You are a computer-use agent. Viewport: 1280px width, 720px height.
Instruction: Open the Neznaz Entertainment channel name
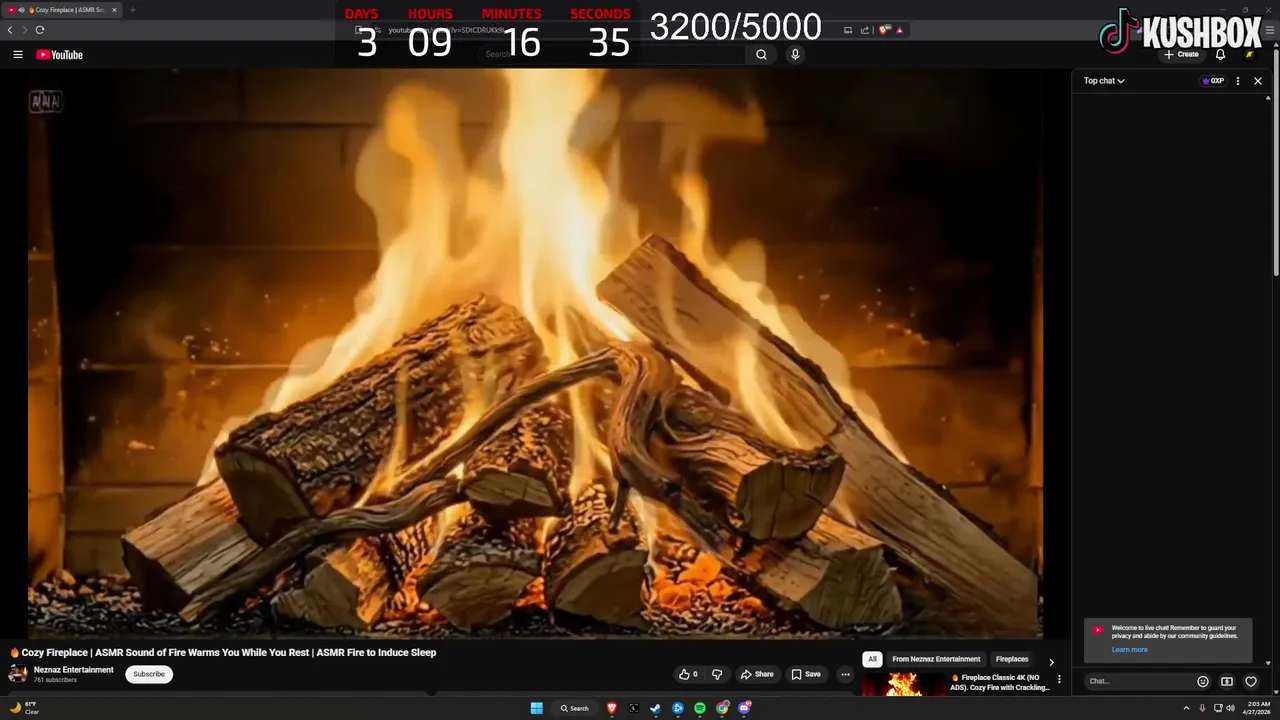74,670
